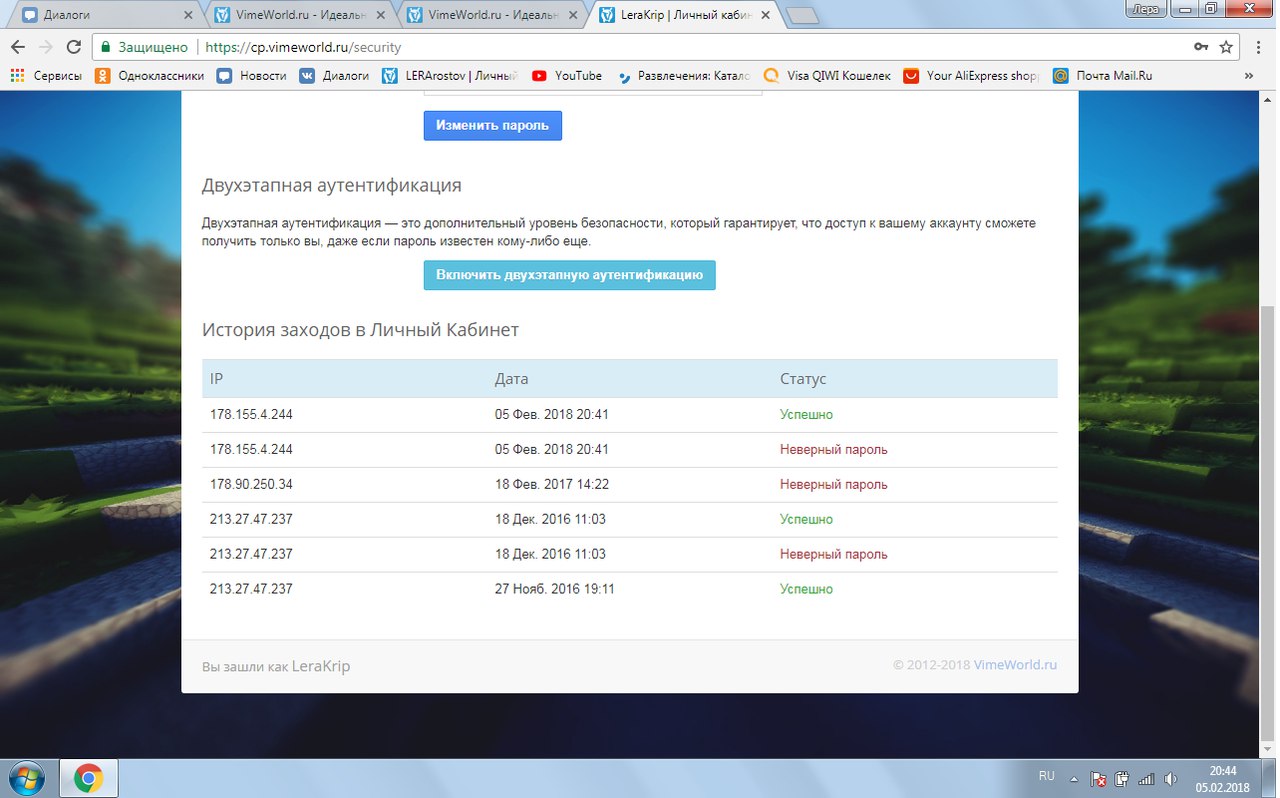Open the YouTube bookmark
Screen dimensions: 1280x798
[567, 75]
